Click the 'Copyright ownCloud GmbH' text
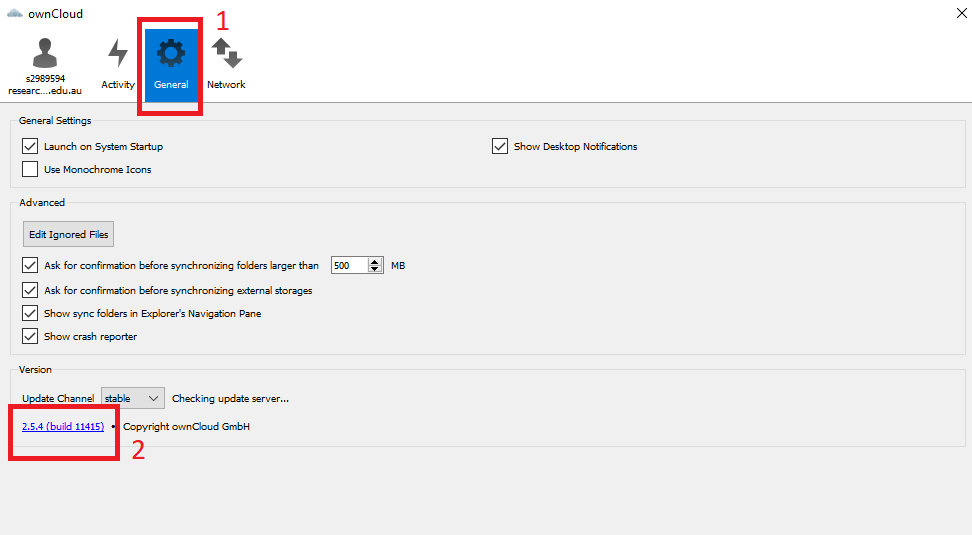 pos(187,427)
